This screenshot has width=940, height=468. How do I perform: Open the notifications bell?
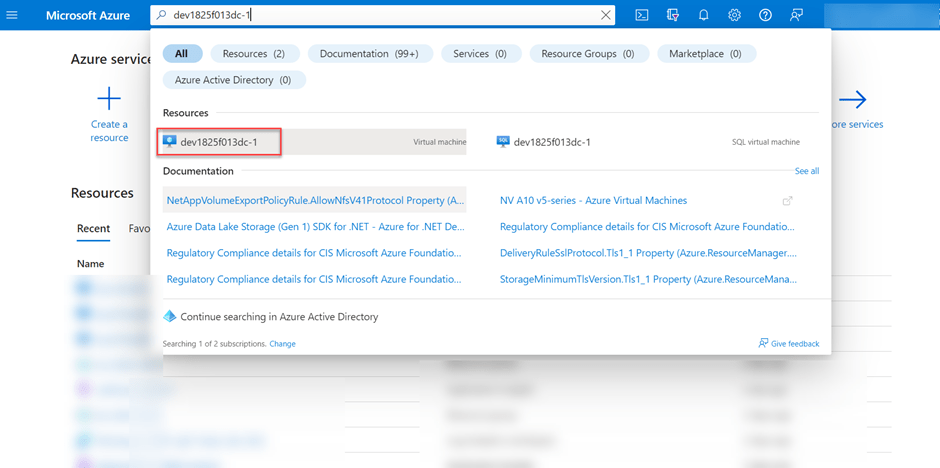coord(704,15)
